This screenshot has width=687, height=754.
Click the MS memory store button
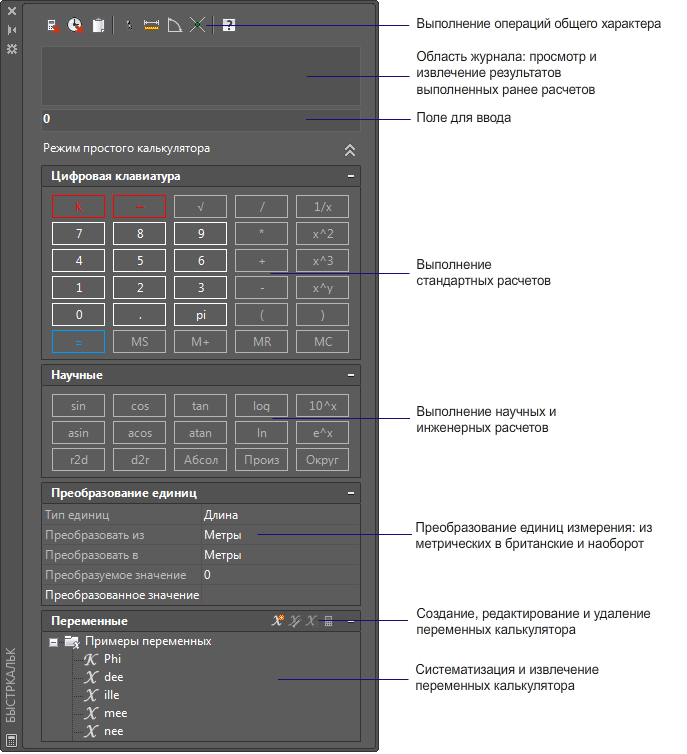(x=139, y=342)
